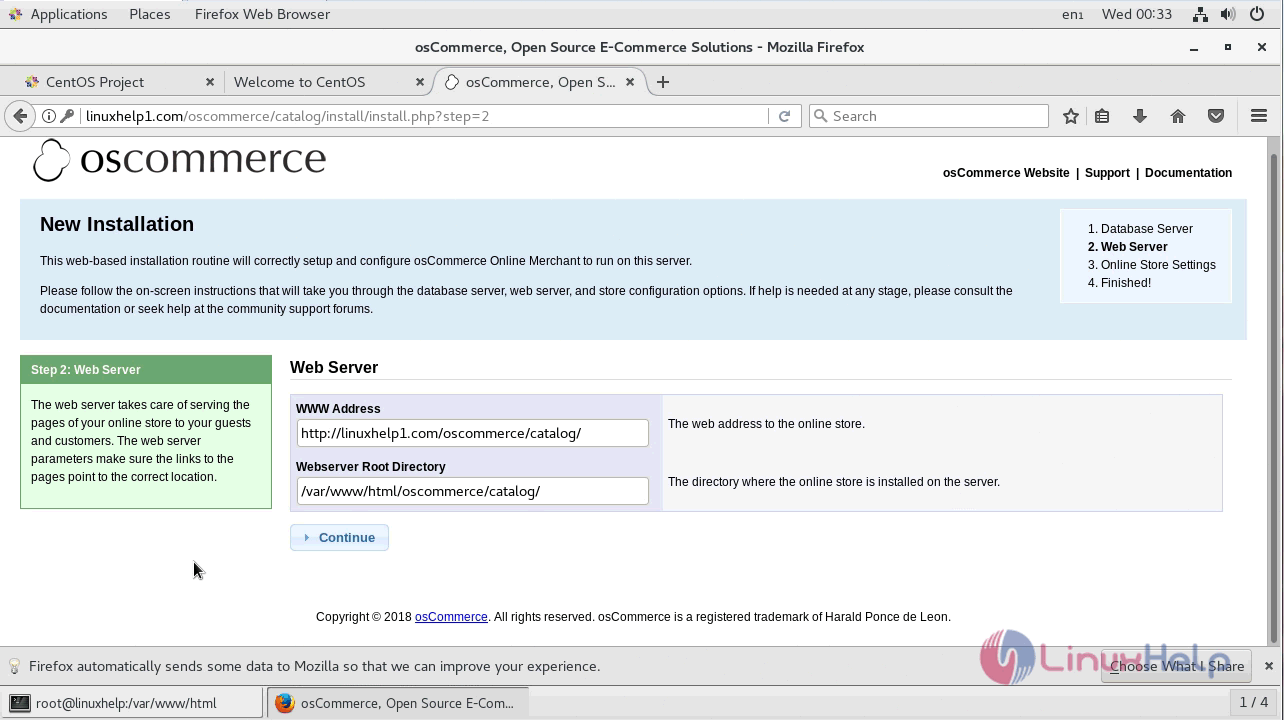
Task: Go to Firefox home page icon
Action: pos(1178,116)
